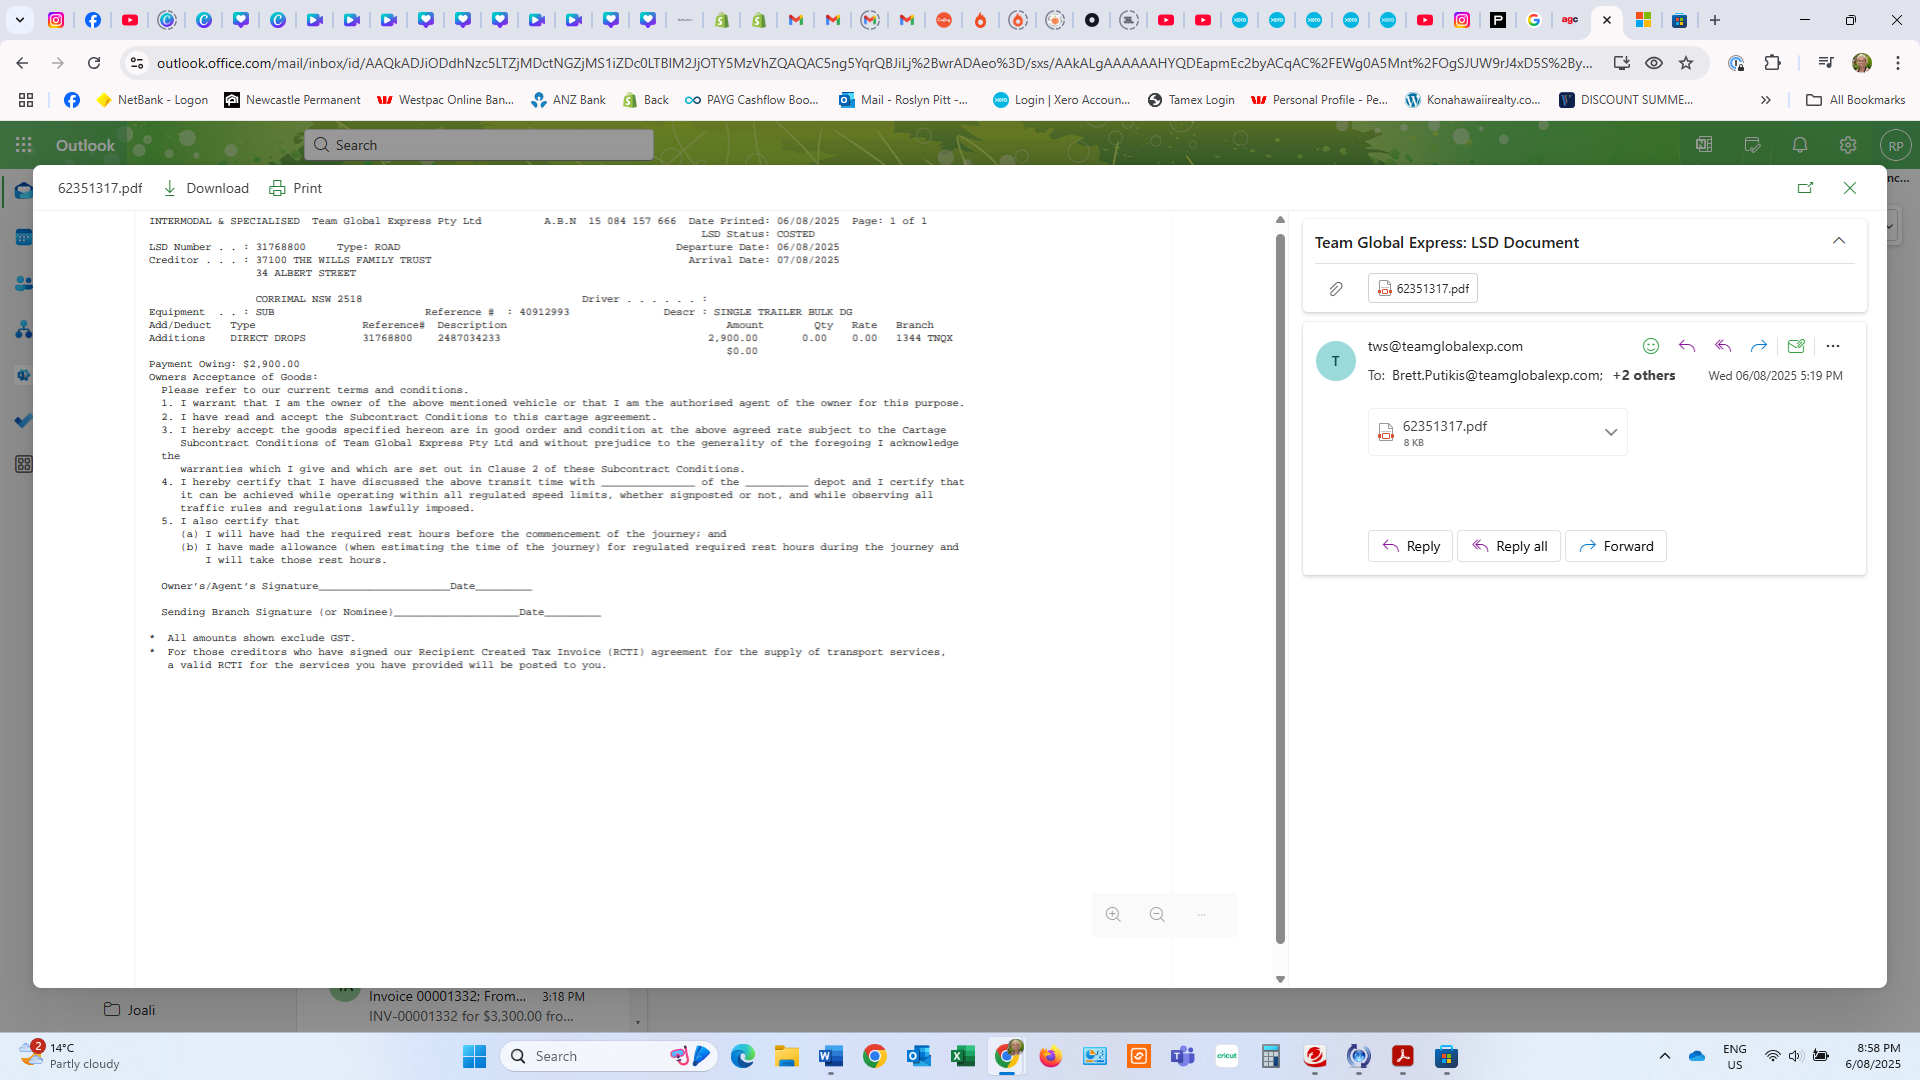Click the Download PDF icon

(170, 188)
